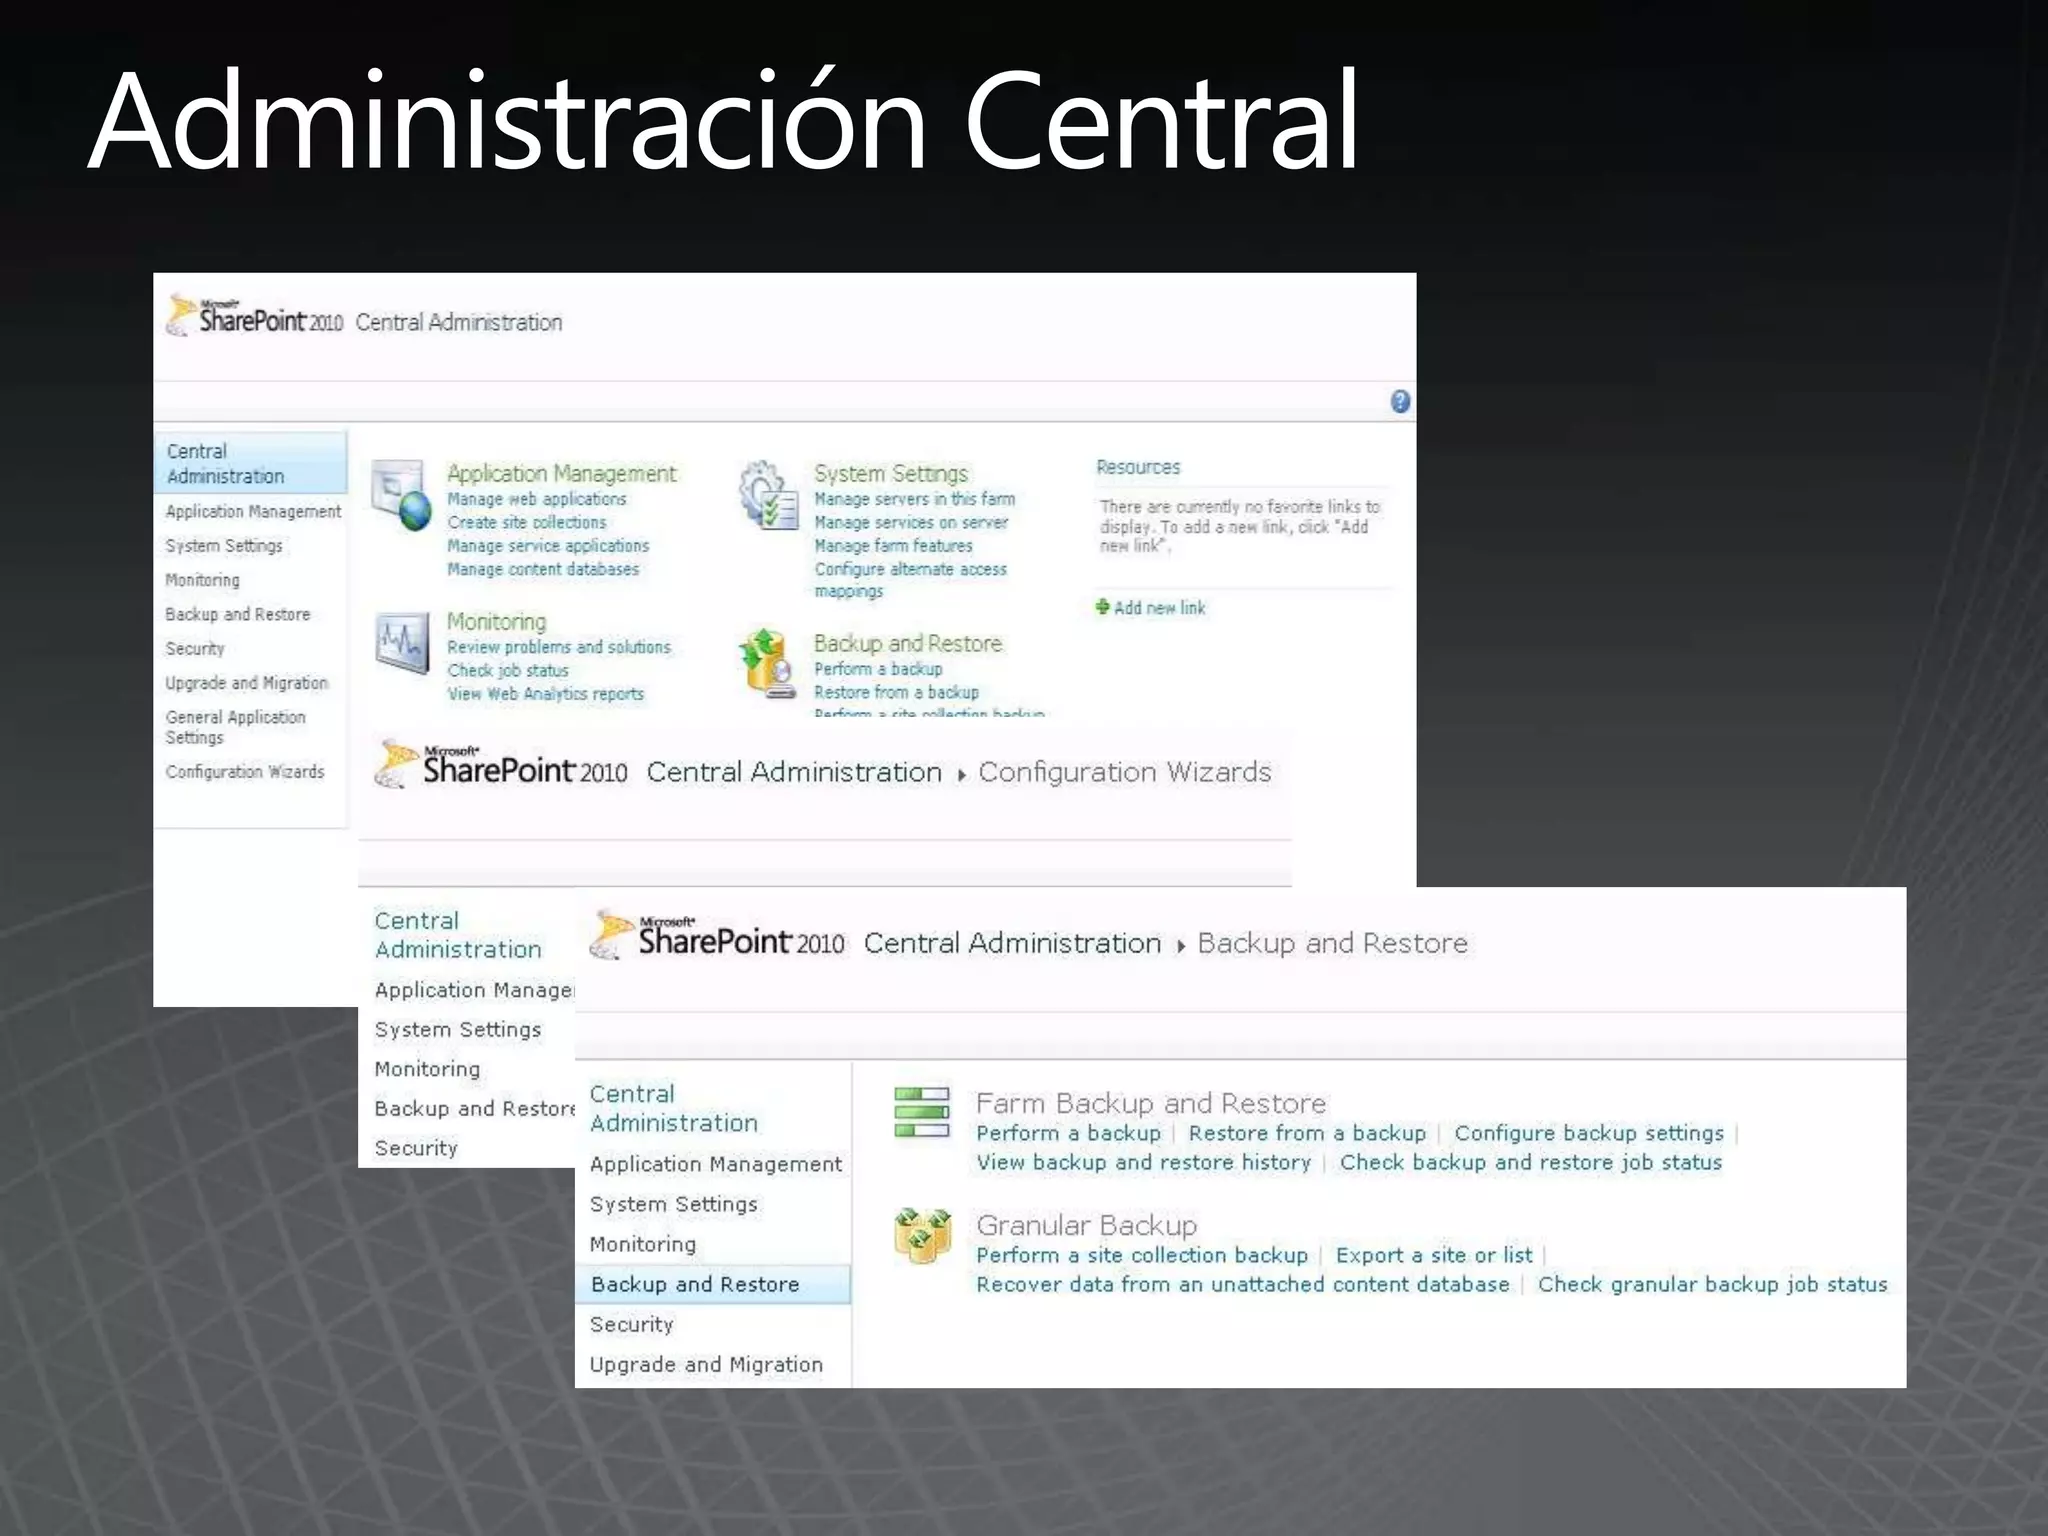The image size is (2048, 1536).
Task: Select Configuration Wizards in the left navigation
Action: [x=245, y=772]
